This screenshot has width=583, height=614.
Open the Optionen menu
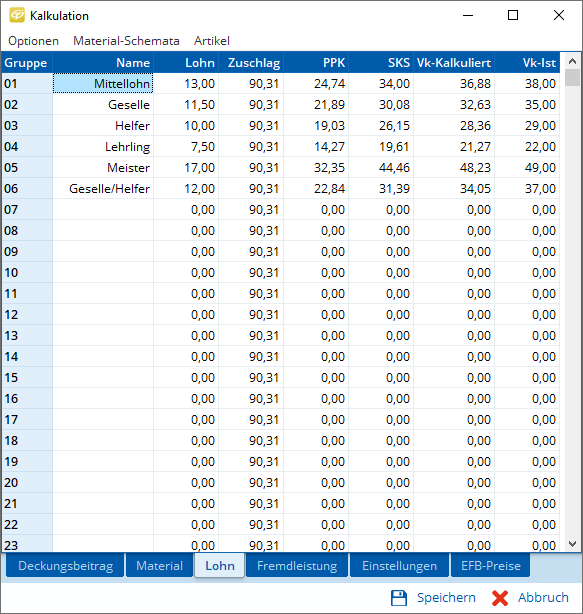pyautogui.click(x=34, y=41)
